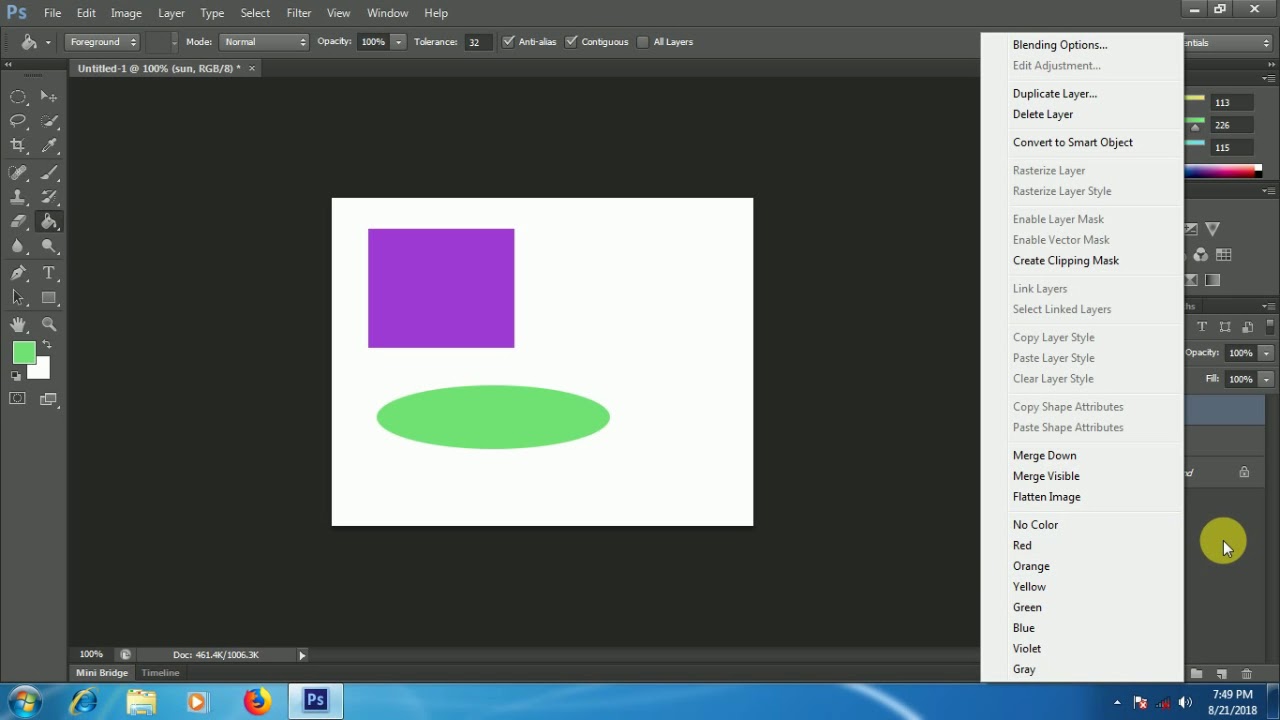Select the Eyedropper tool
The height and width of the screenshot is (720, 1280).
(x=49, y=146)
